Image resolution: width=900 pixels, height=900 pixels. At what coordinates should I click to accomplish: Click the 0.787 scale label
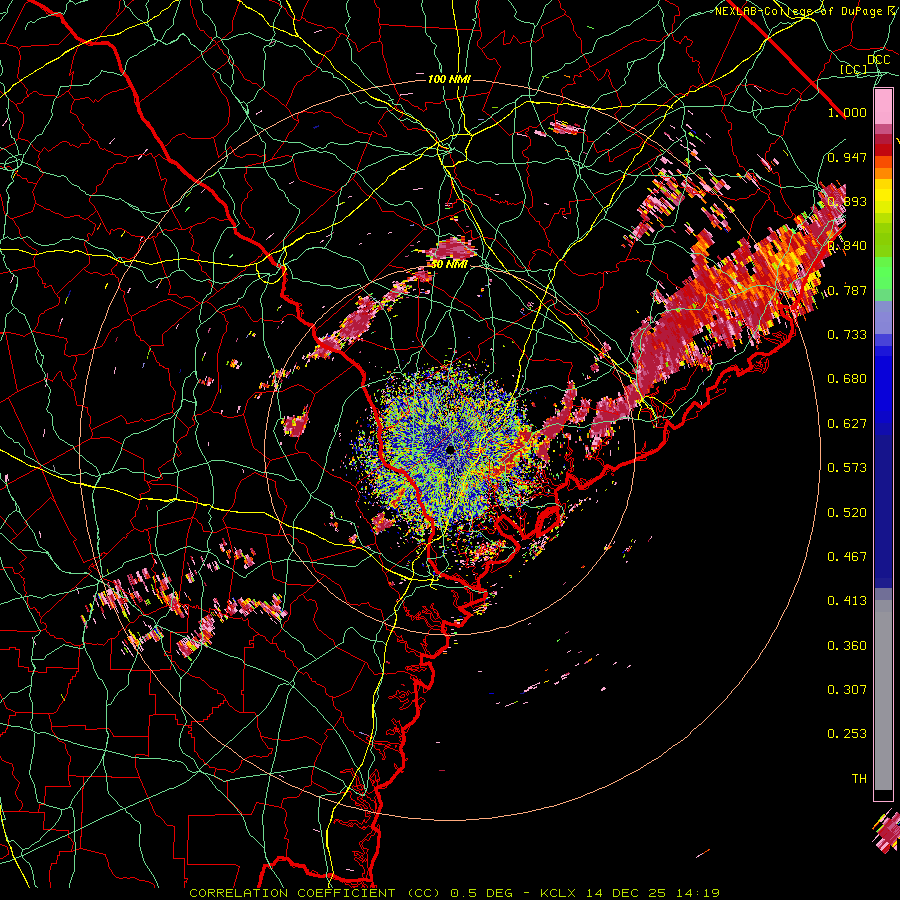pyautogui.click(x=847, y=290)
